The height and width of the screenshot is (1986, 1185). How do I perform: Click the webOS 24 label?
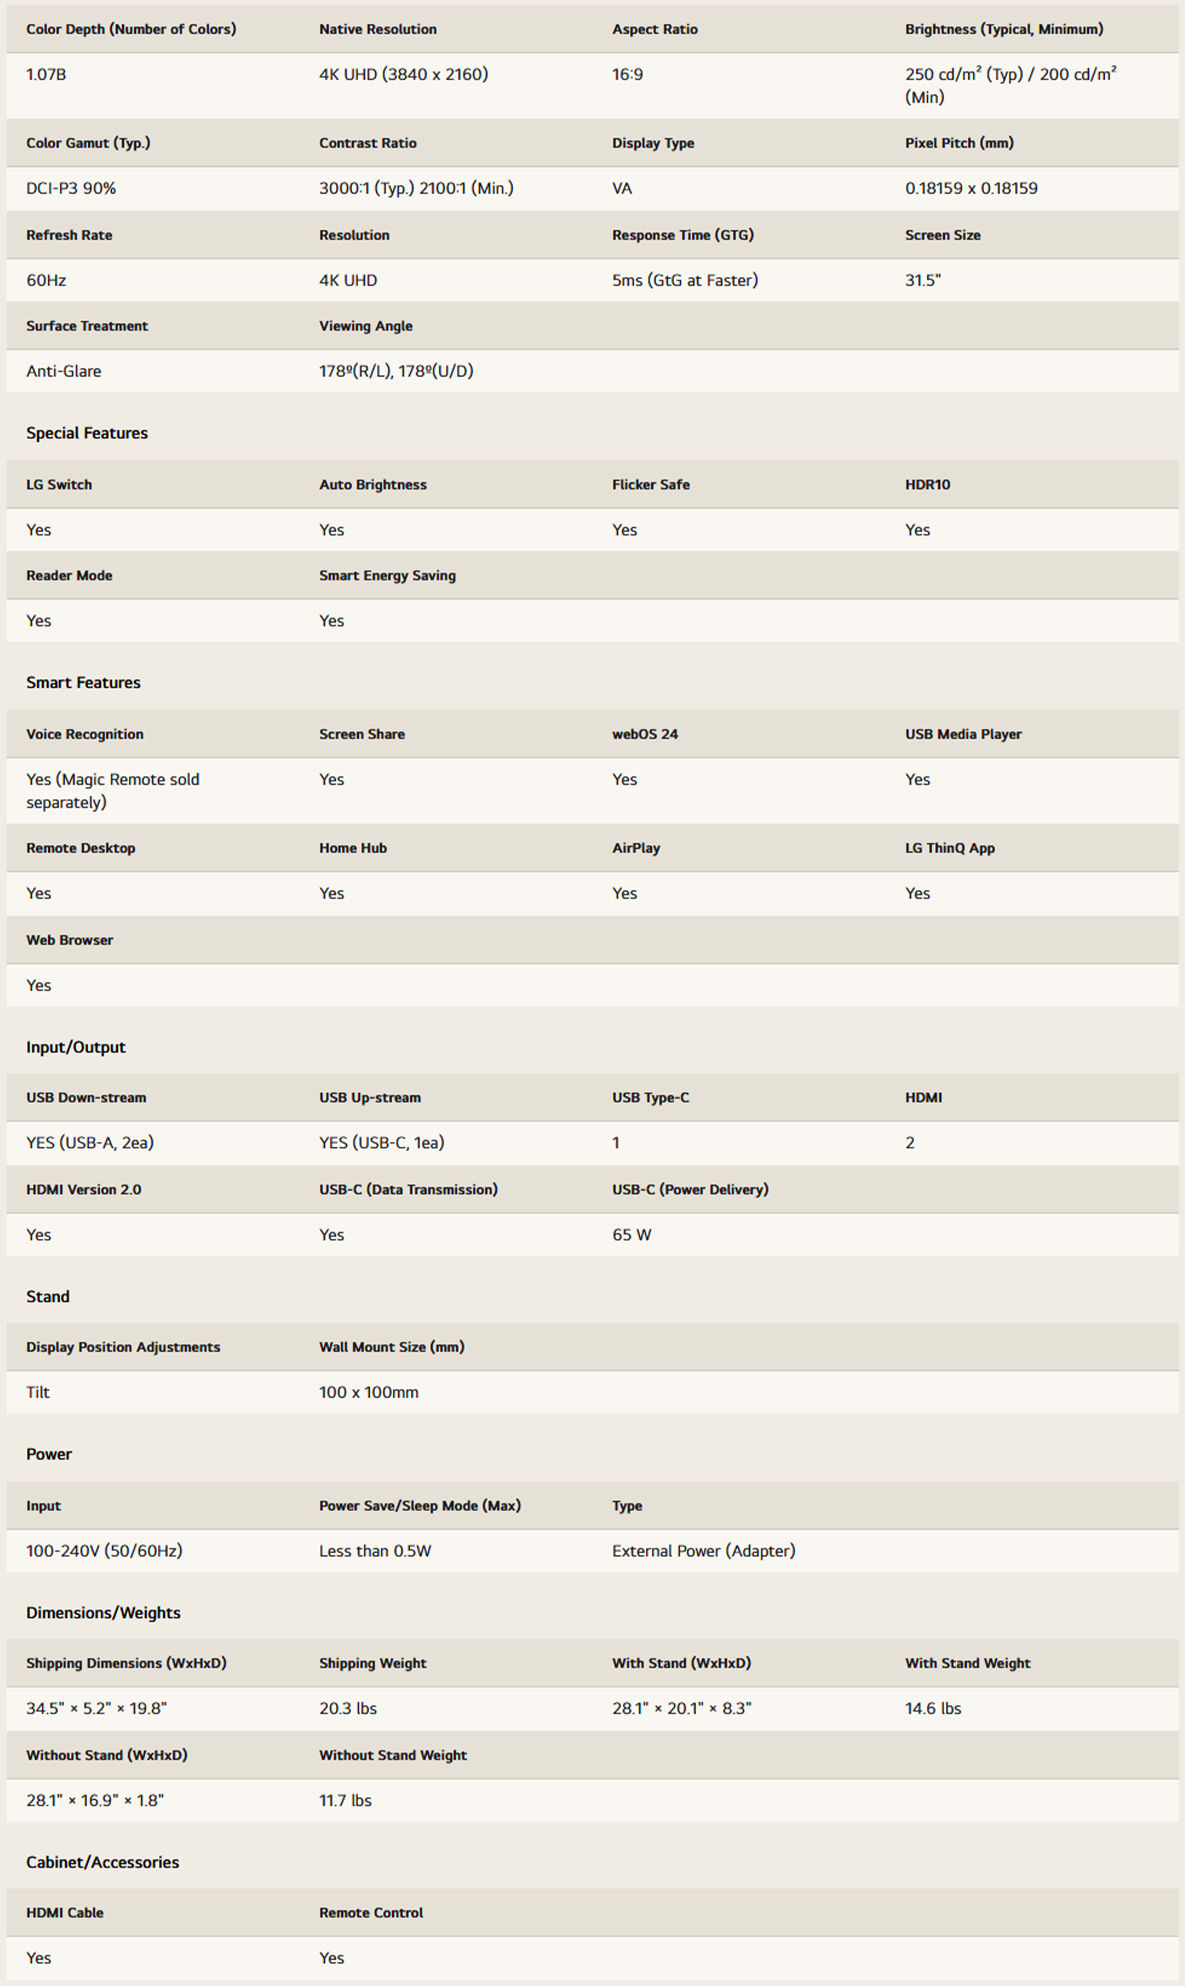click(x=645, y=734)
